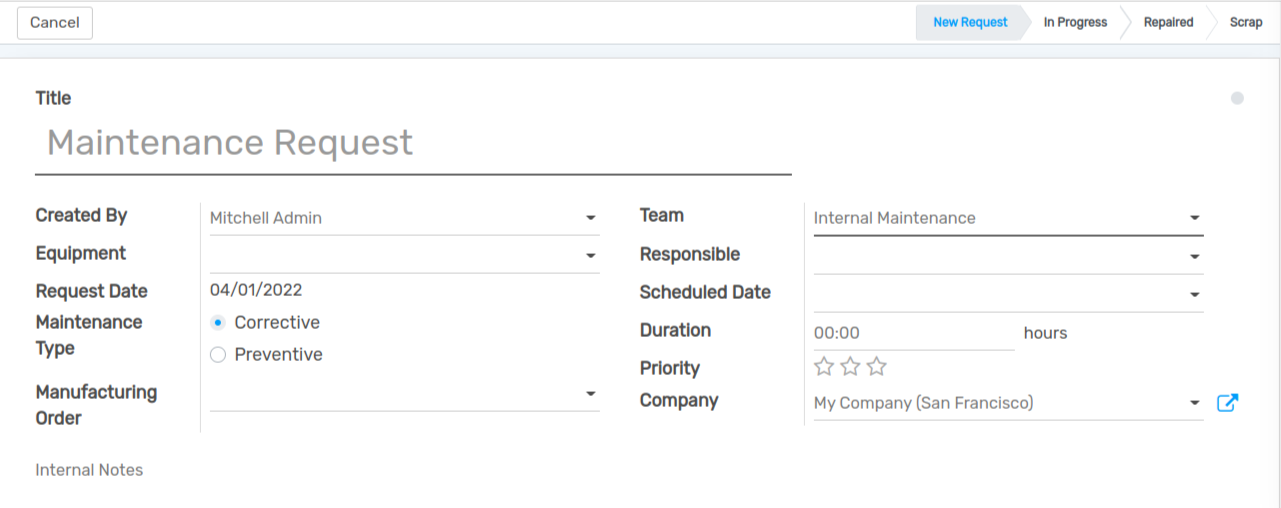Open Company external link icon
This screenshot has width=1281, height=508.
(x=1227, y=403)
